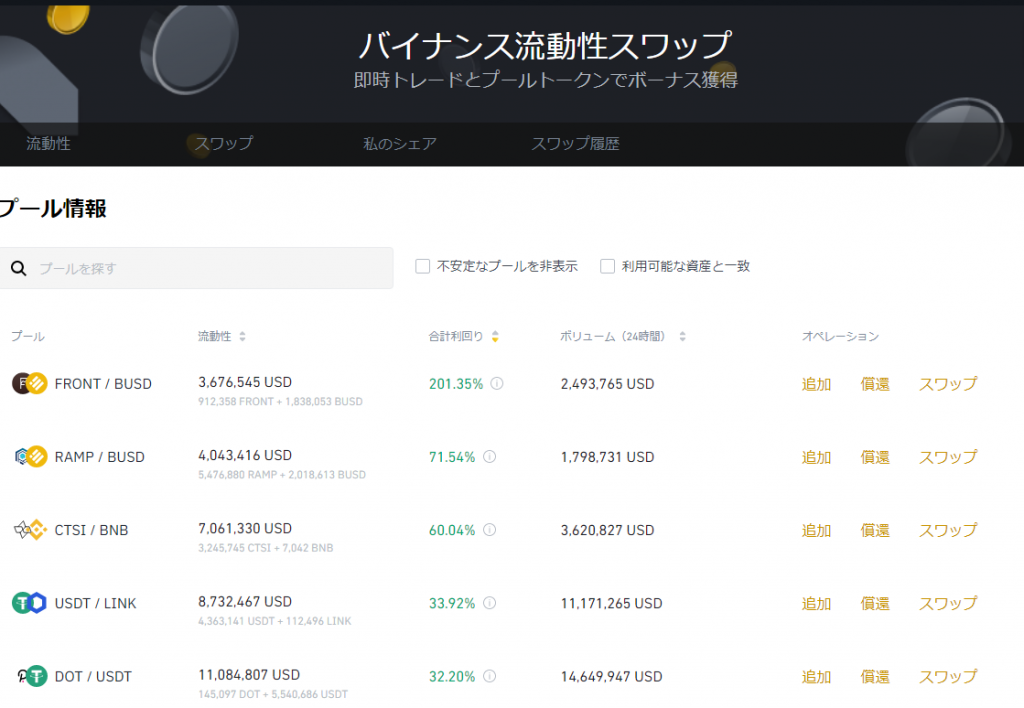This screenshot has width=1024, height=708.
Task: Check 利用可能な資産と一致 checkbox
Action: tap(607, 266)
